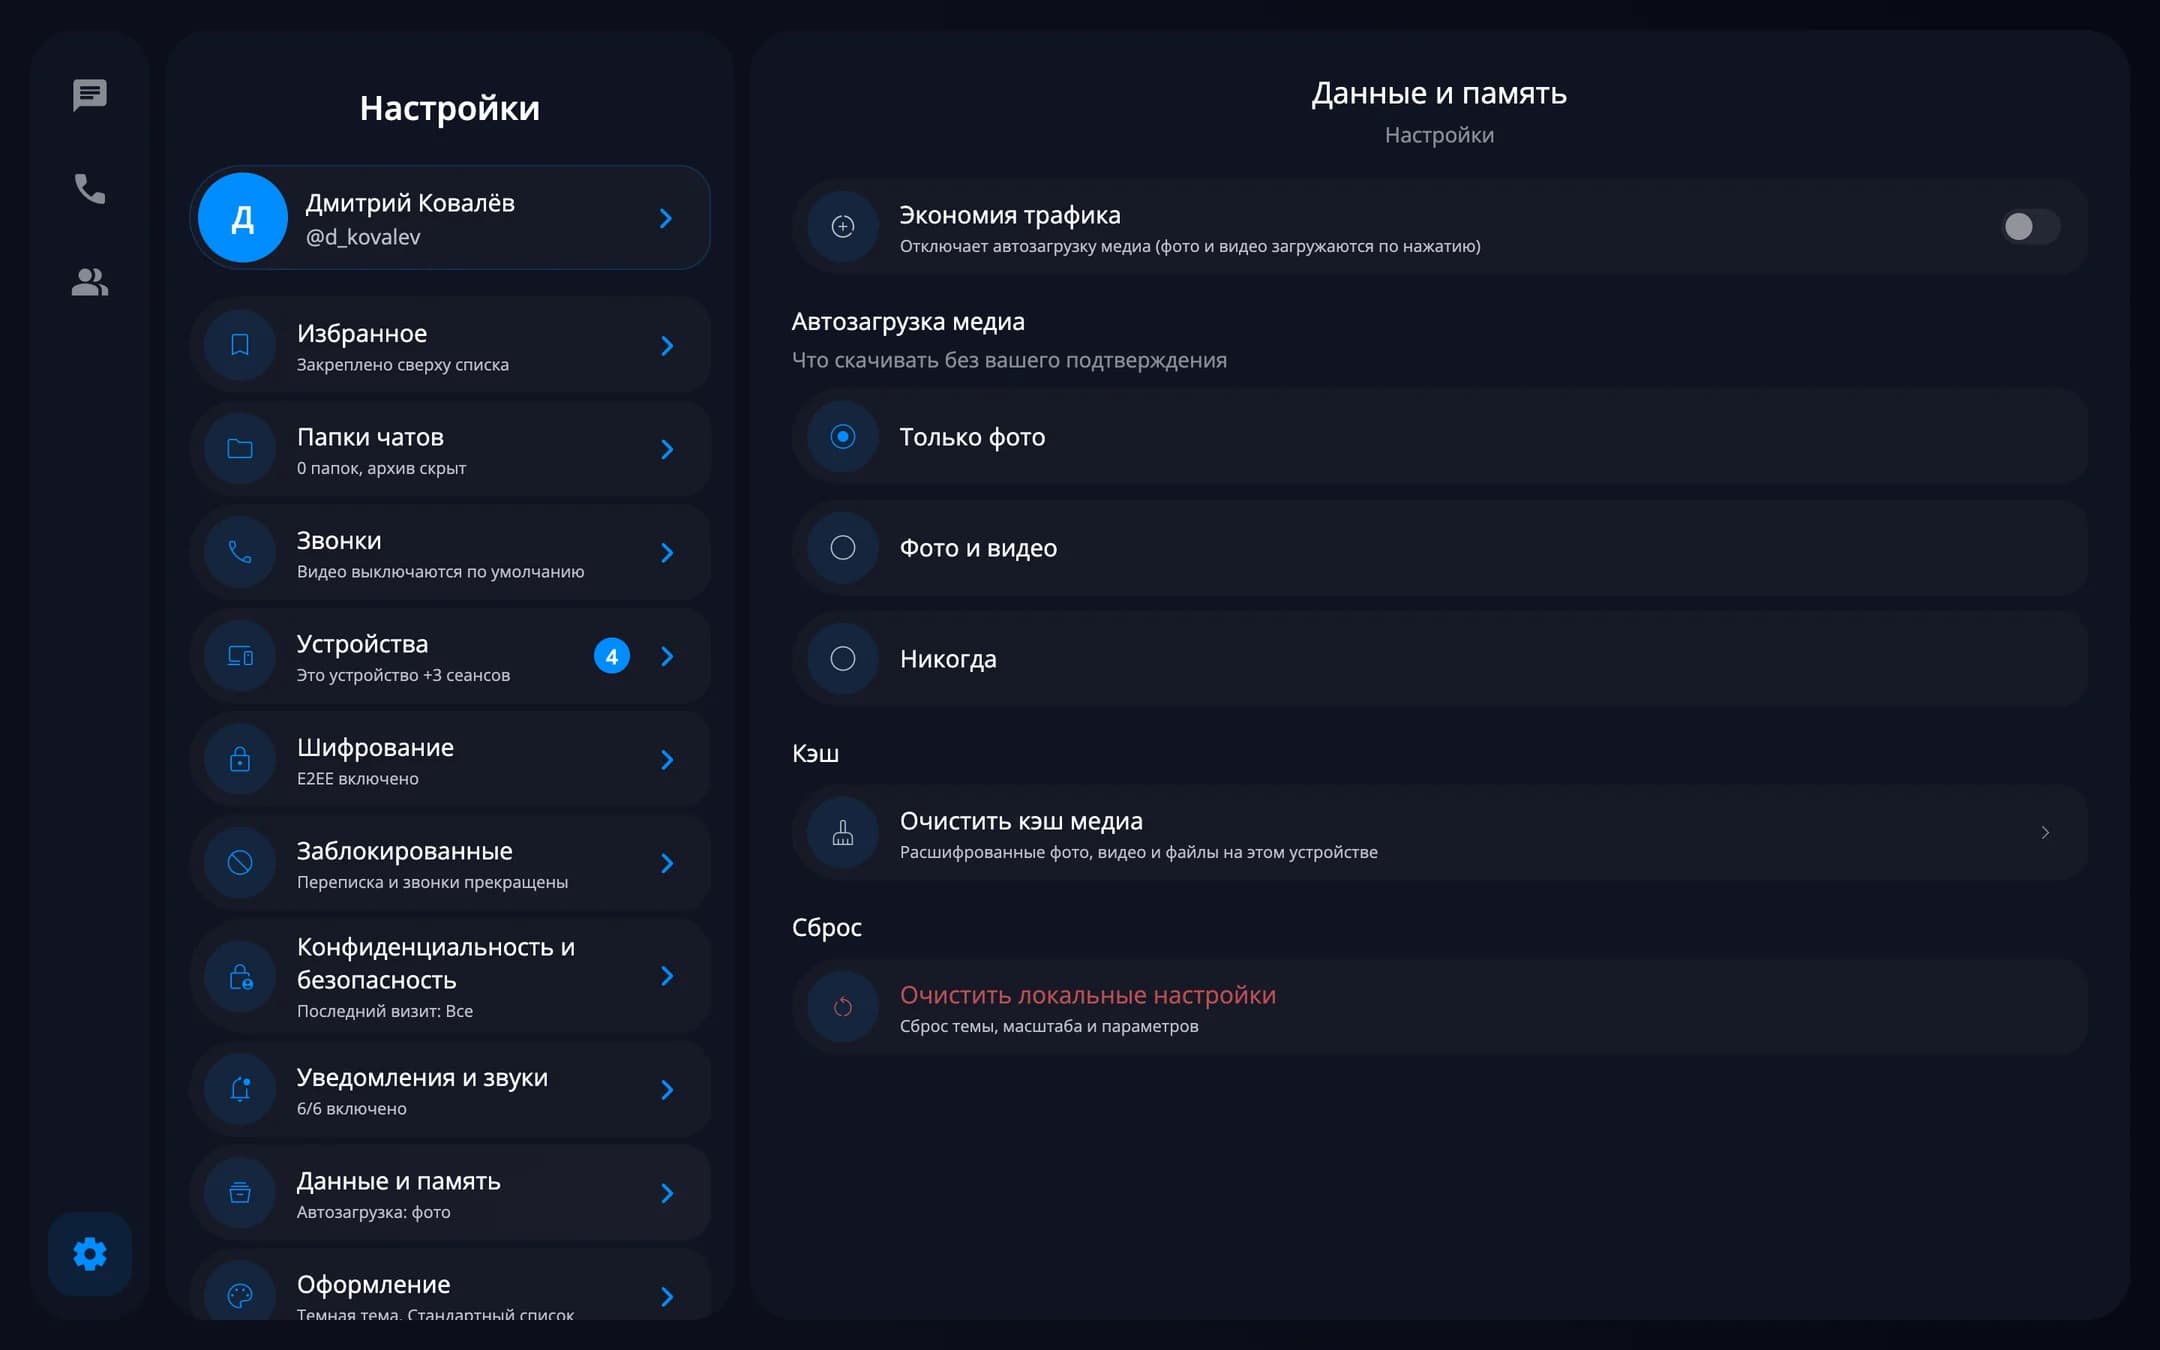2160x1350 pixels.
Task: Click the Звонки phone icon
Action: [240, 552]
